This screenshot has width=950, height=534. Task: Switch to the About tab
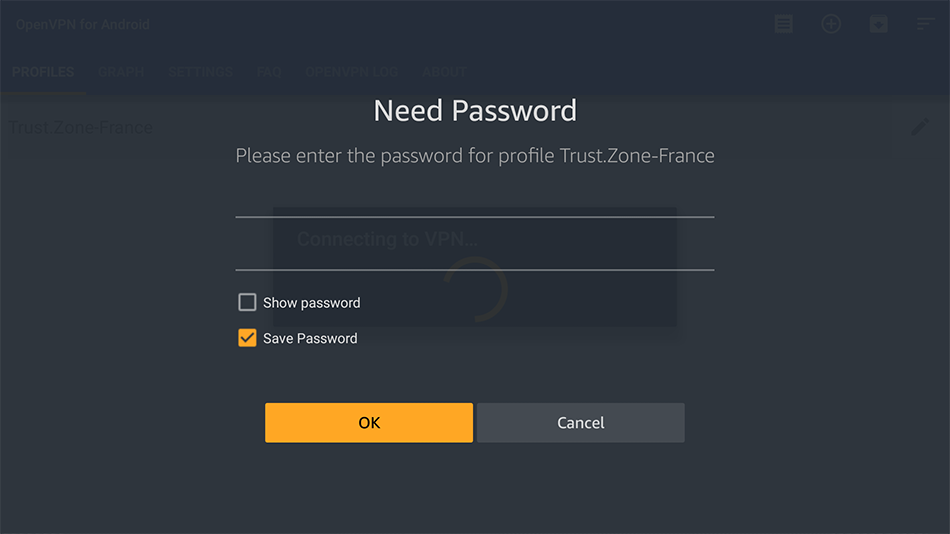tap(444, 72)
